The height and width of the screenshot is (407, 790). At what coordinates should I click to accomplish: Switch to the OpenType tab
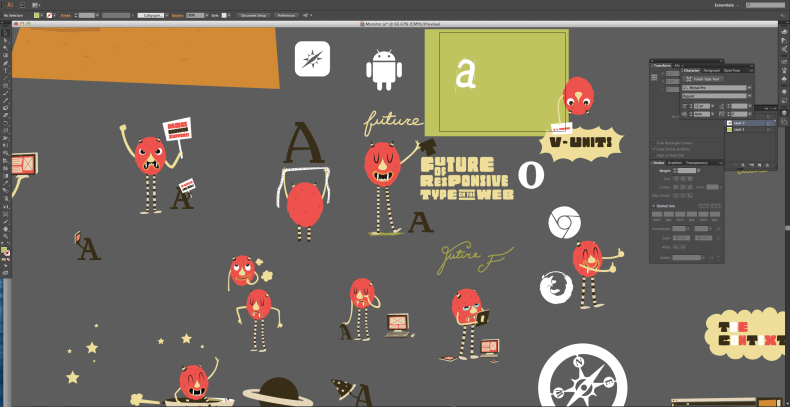(x=732, y=71)
